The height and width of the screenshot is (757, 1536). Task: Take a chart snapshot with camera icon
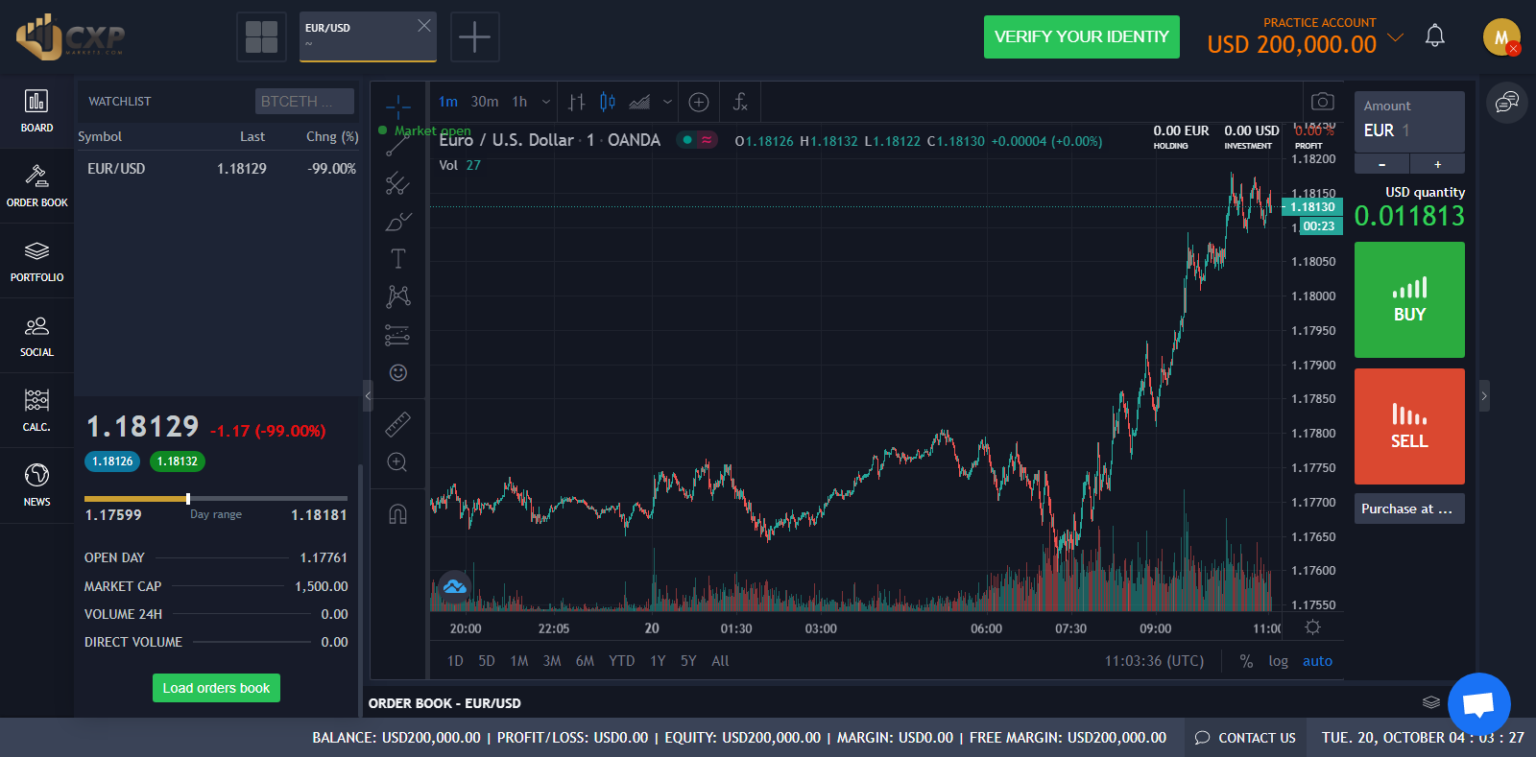coord(1322,101)
